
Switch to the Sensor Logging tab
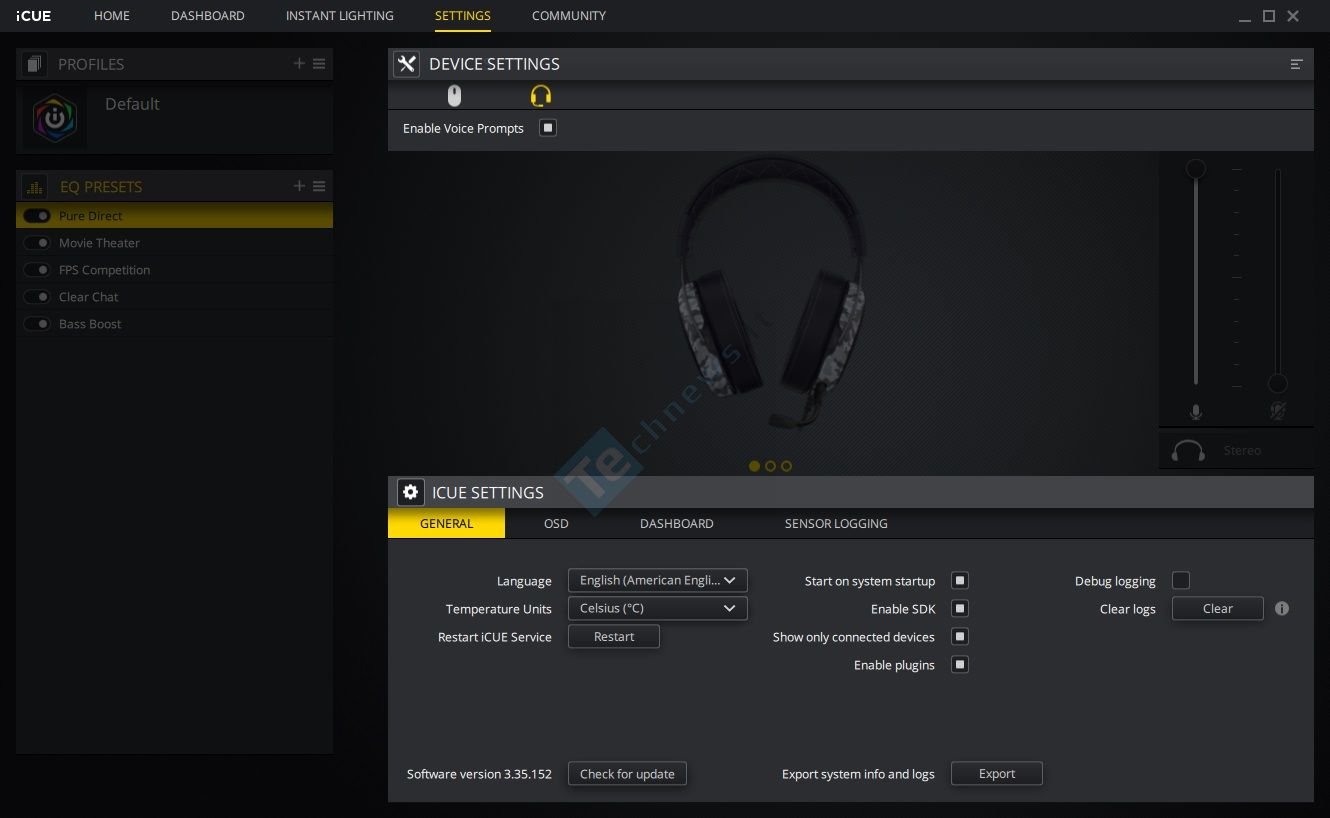pyautogui.click(x=836, y=524)
